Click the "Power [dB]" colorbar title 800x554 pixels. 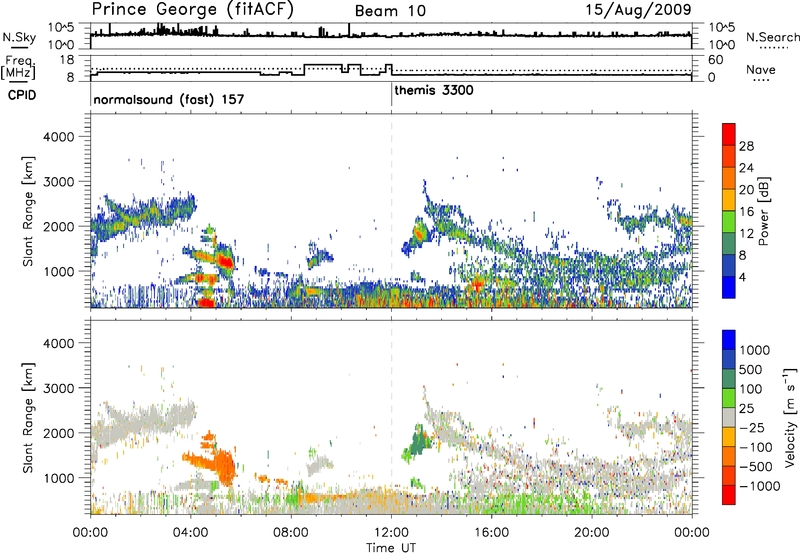tap(764, 211)
